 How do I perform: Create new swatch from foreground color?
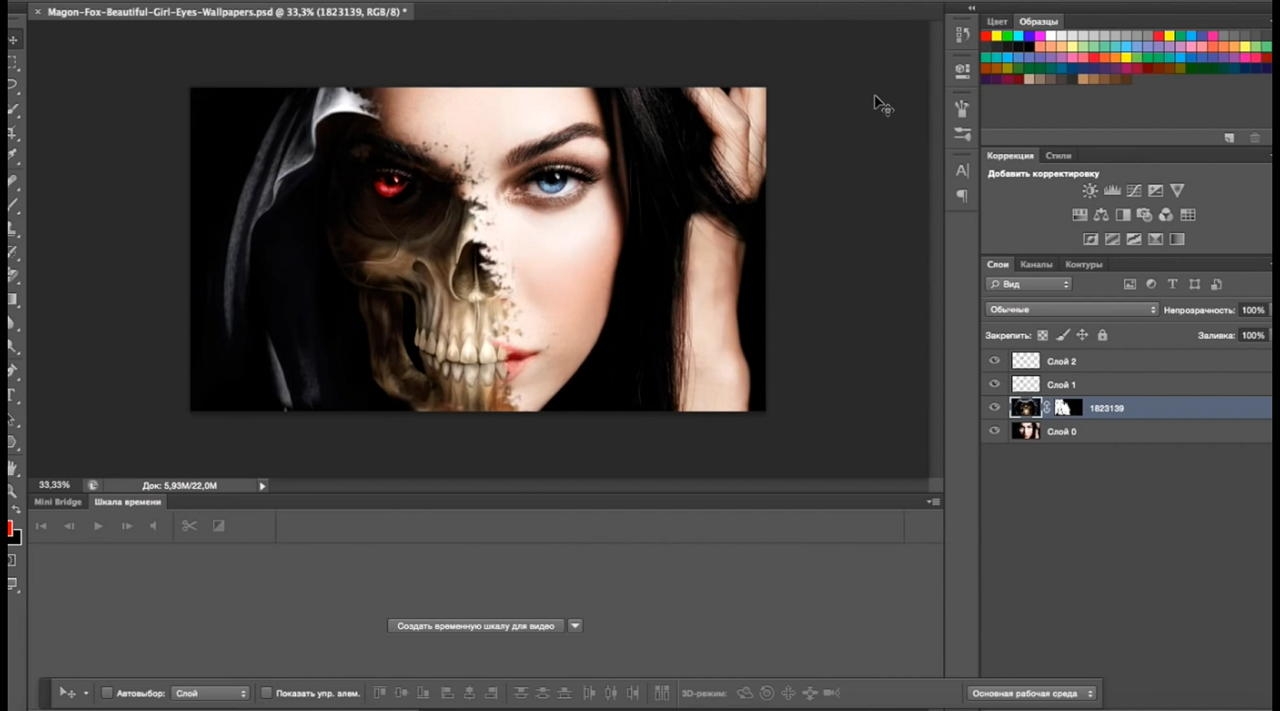click(x=1229, y=138)
